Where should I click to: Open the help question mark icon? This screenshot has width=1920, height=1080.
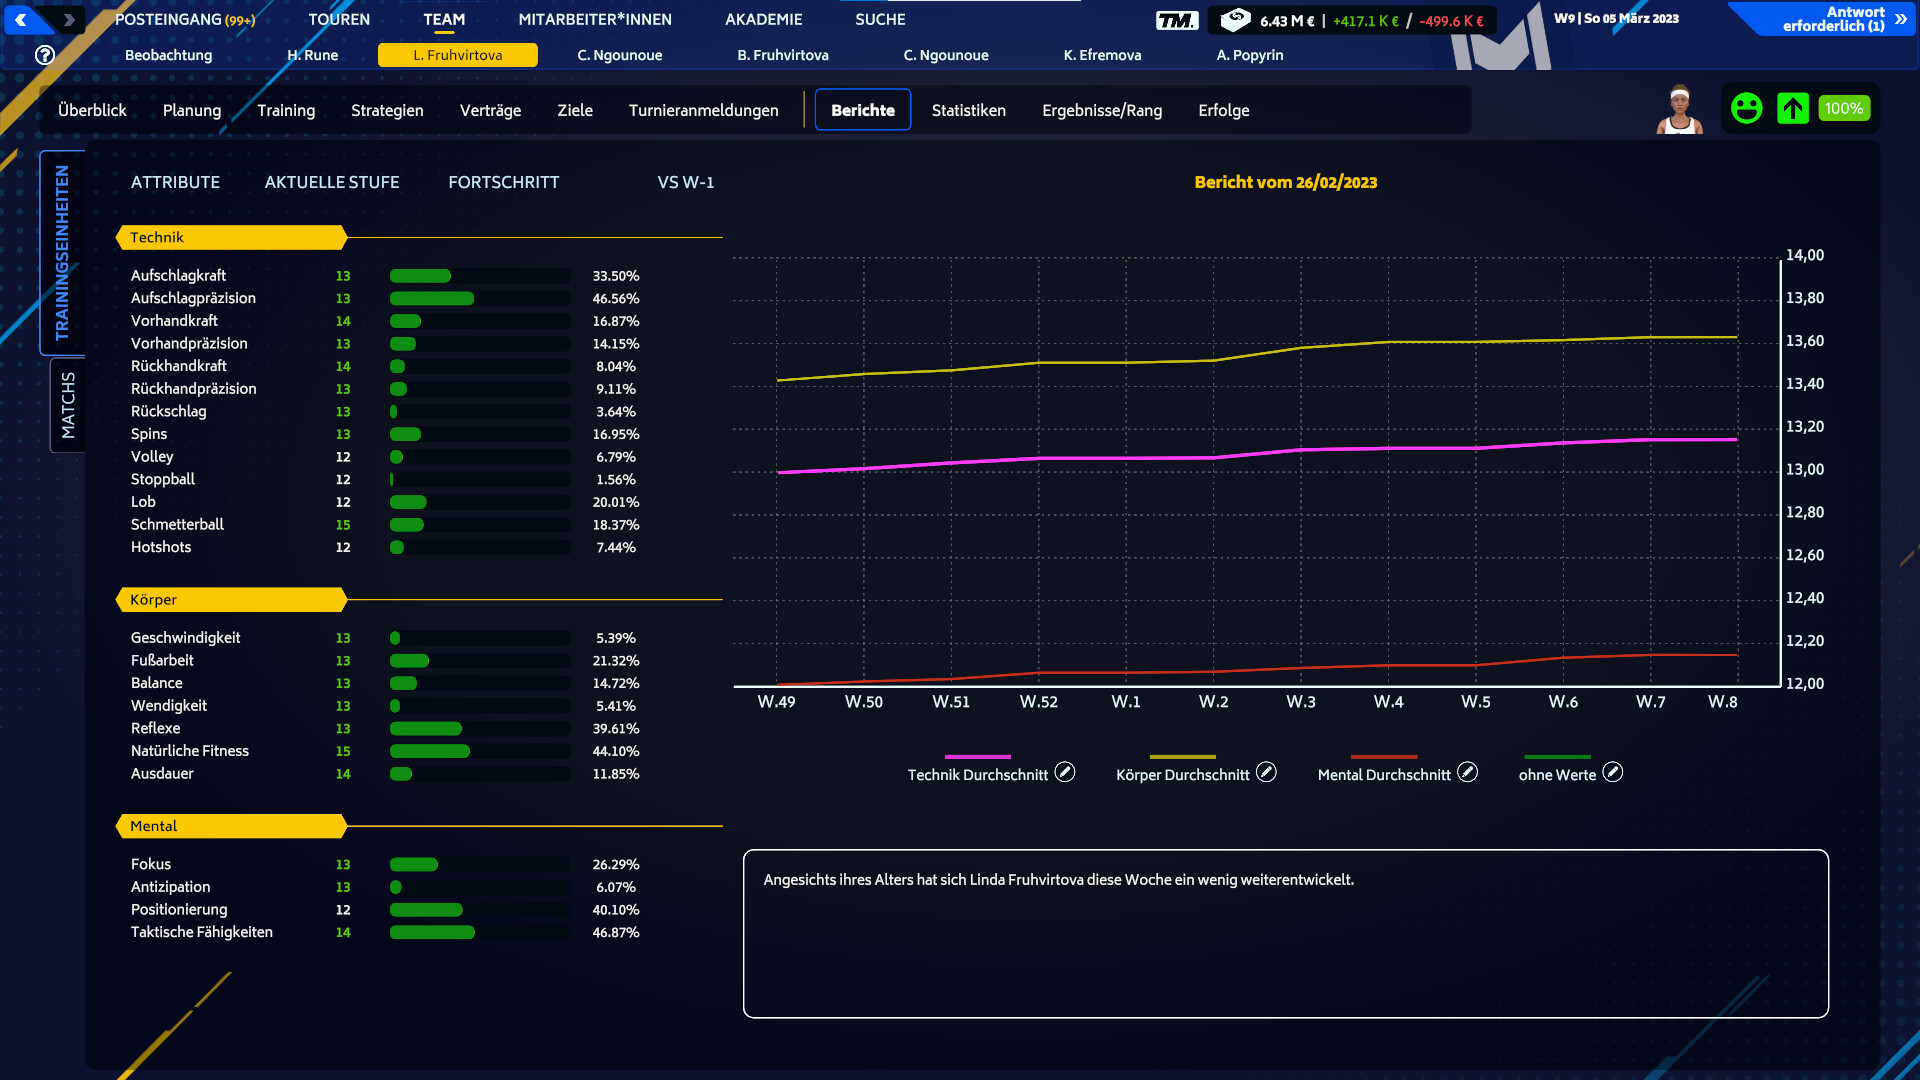point(44,55)
